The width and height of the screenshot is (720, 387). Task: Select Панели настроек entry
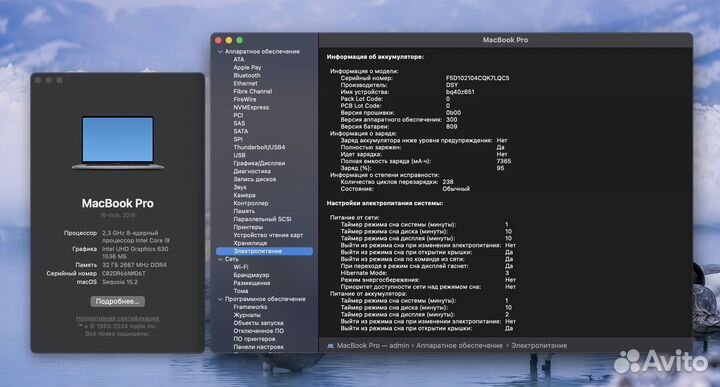(x=258, y=347)
